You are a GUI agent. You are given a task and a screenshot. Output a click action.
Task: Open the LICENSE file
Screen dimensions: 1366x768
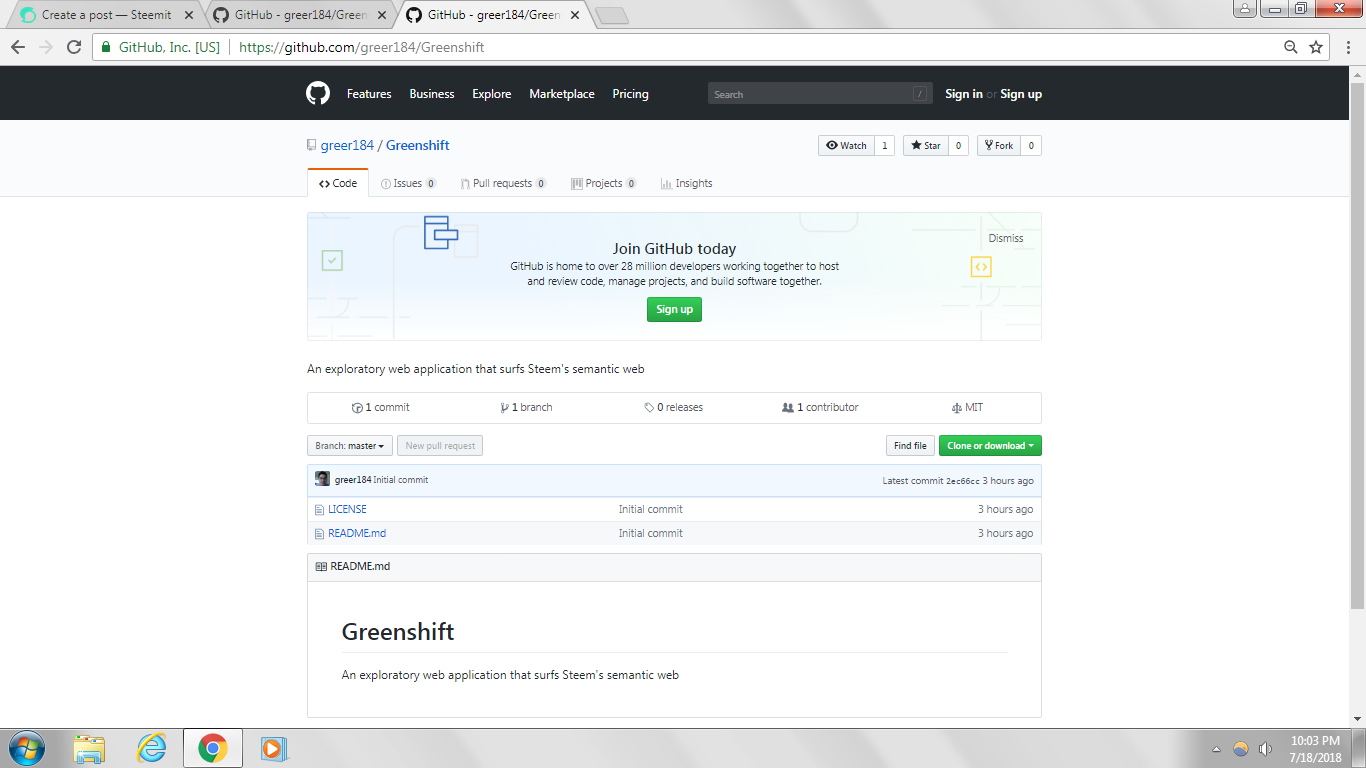coord(347,510)
